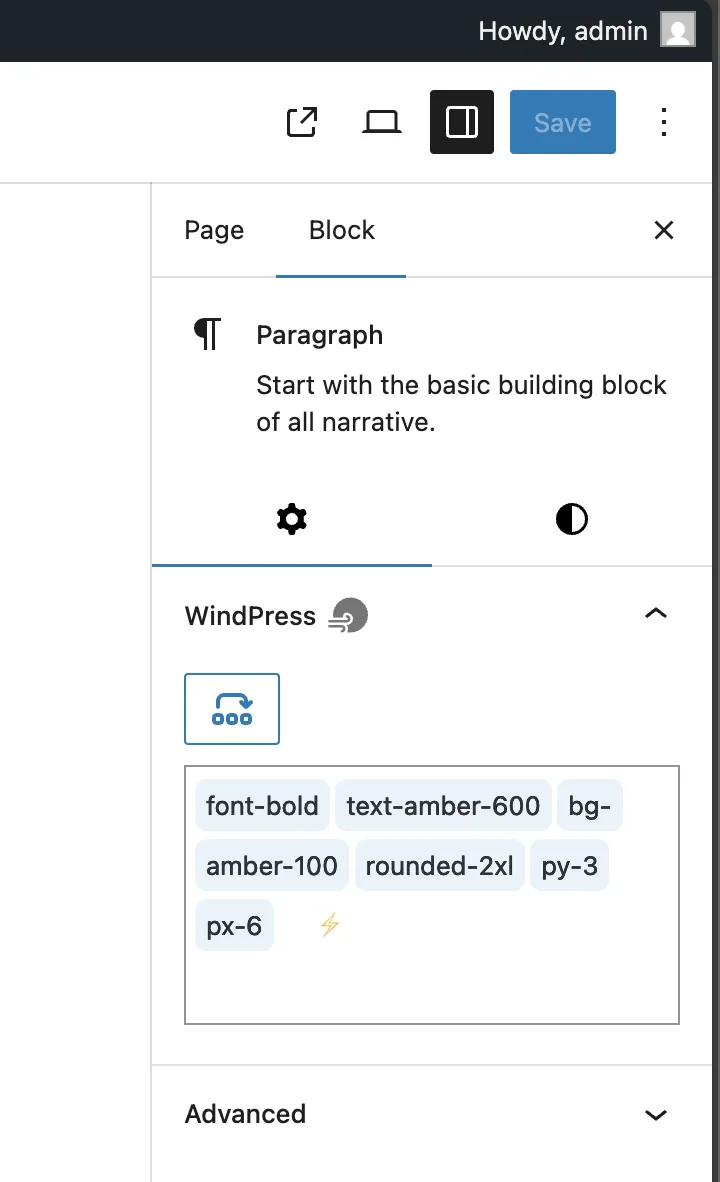Click the desktop preview icon in the toolbar
This screenshot has width=720, height=1182.
[381, 121]
